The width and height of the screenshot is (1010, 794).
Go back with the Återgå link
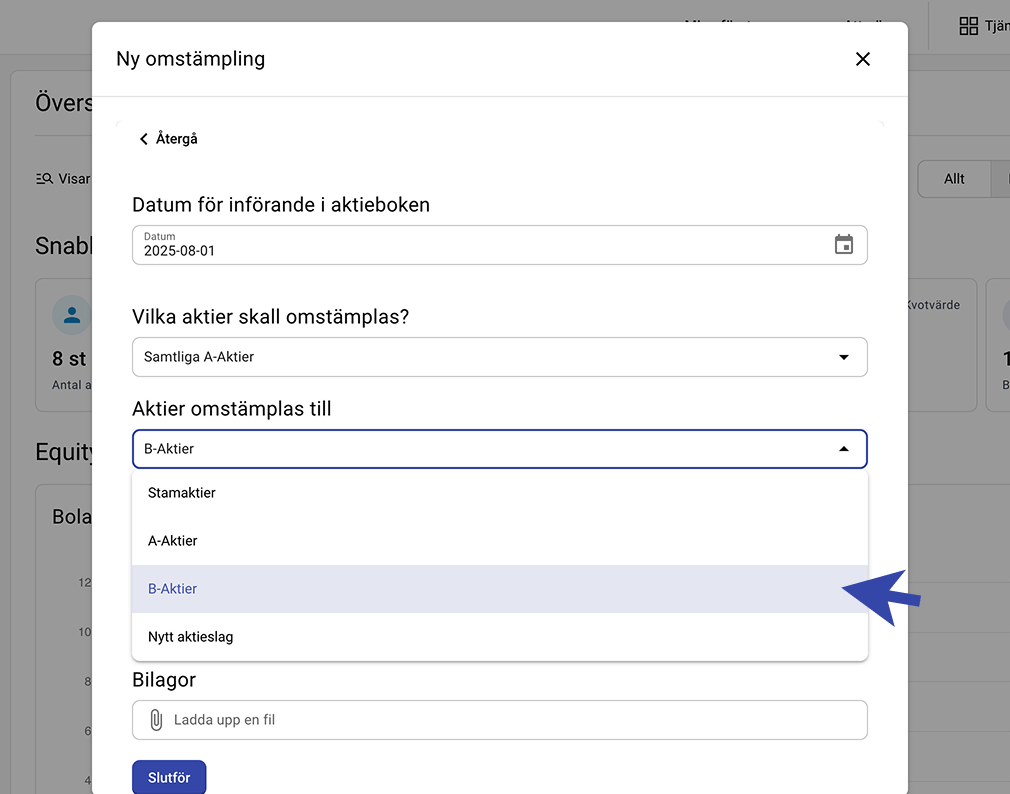click(x=169, y=138)
